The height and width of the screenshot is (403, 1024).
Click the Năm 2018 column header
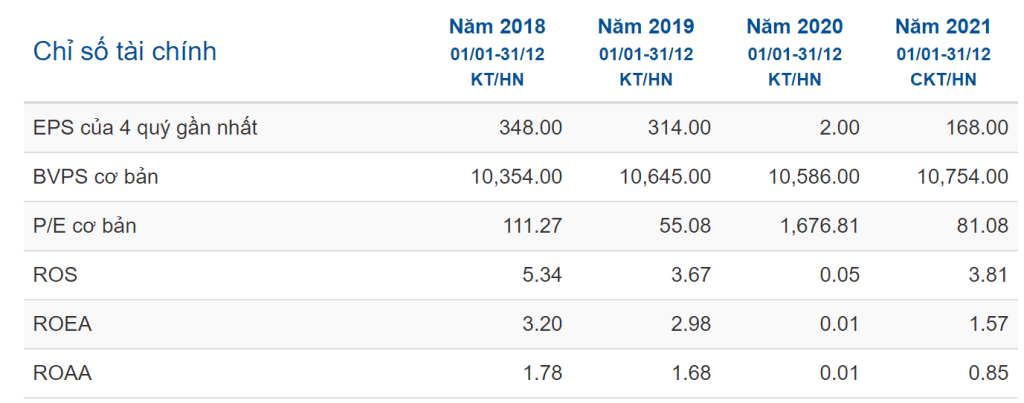496,26
